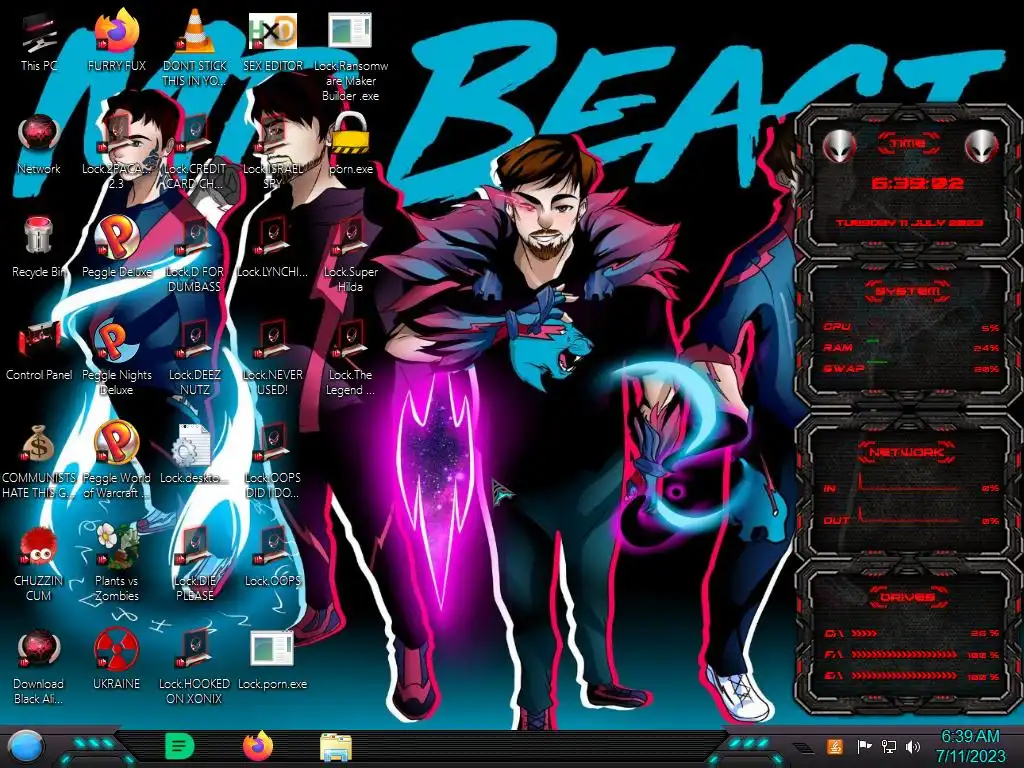Screen dimensions: 1024x768
Task: Select the Peggle Nights Deluxe shortcut
Action: 117,342
